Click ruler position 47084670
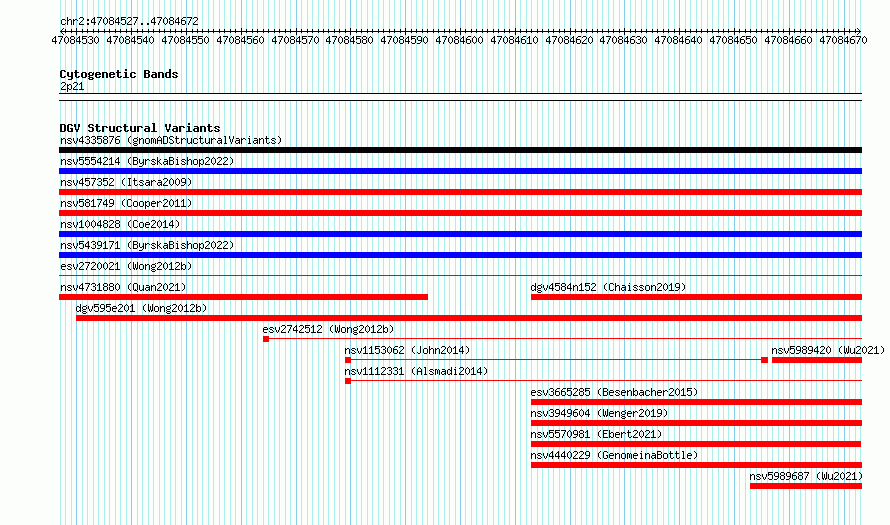Viewport: 890px width, 525px height. (843, 40)
